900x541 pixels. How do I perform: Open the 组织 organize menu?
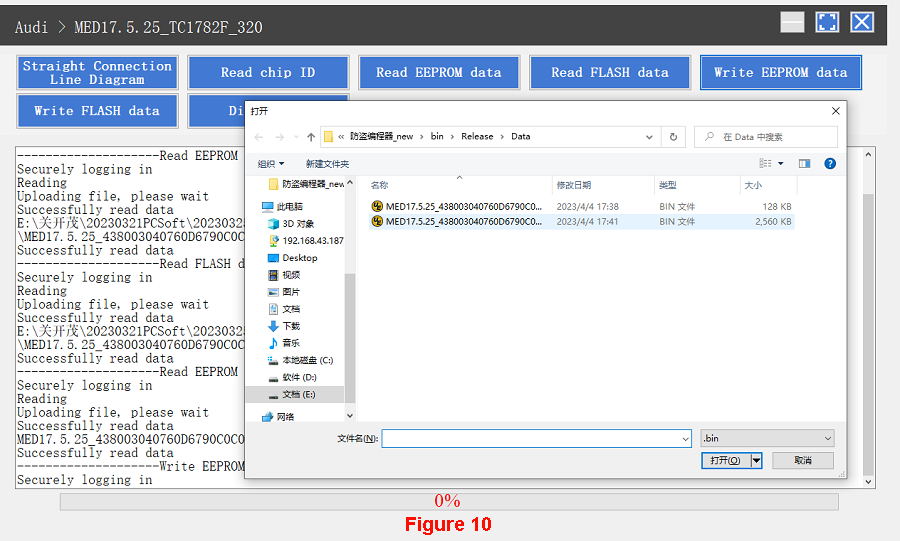click(271, 164)
